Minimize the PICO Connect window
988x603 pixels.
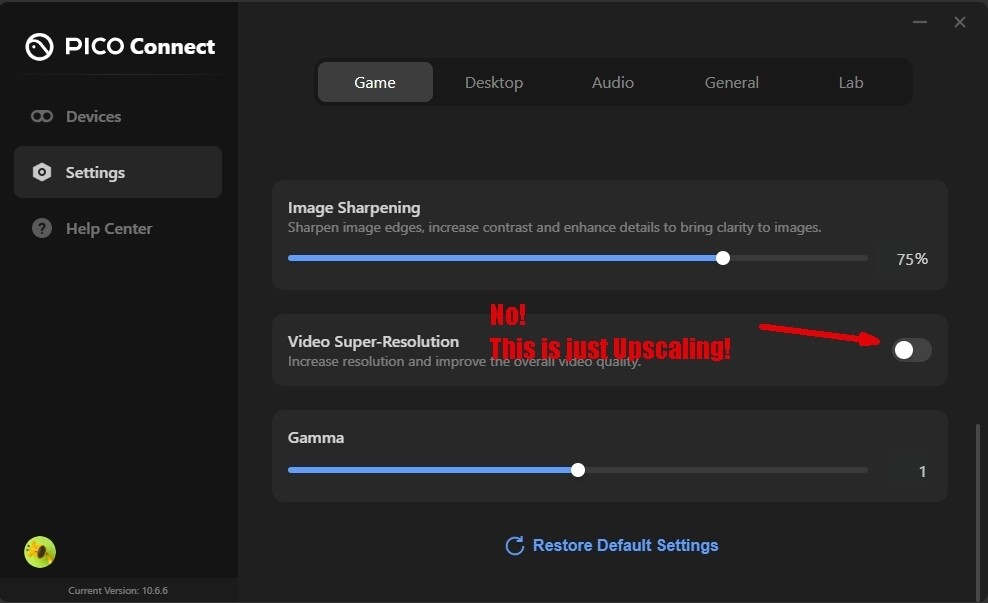point(920,22)
